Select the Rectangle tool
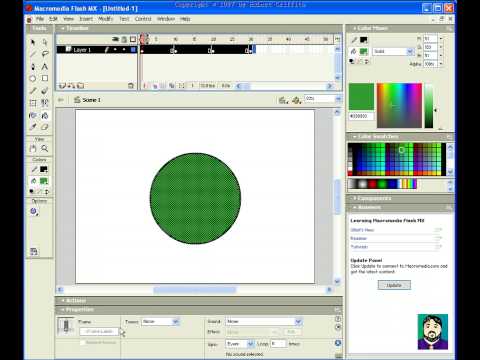Image resolution: width=480 pixels, height=360 pixels. click(x=45, y=78)
